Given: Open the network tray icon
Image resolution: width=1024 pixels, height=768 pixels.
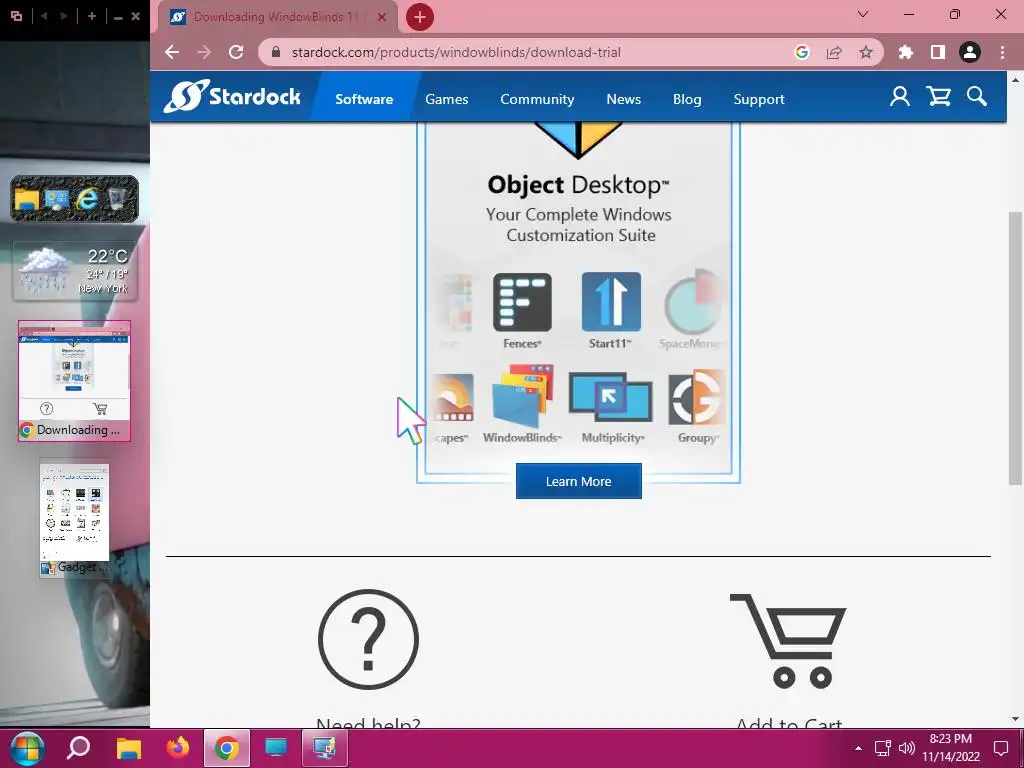Looking at the screenshot, I should pos(882,748).
